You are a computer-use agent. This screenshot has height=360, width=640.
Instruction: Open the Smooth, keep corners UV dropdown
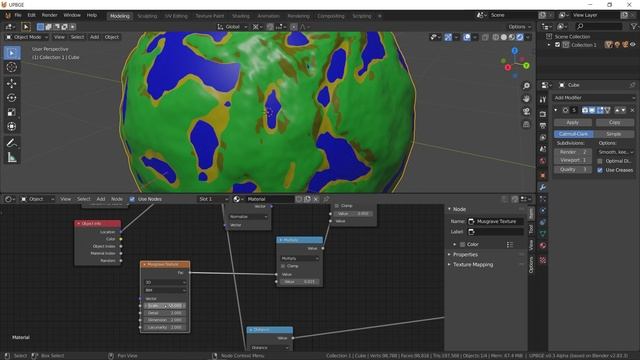click(616, 152)
